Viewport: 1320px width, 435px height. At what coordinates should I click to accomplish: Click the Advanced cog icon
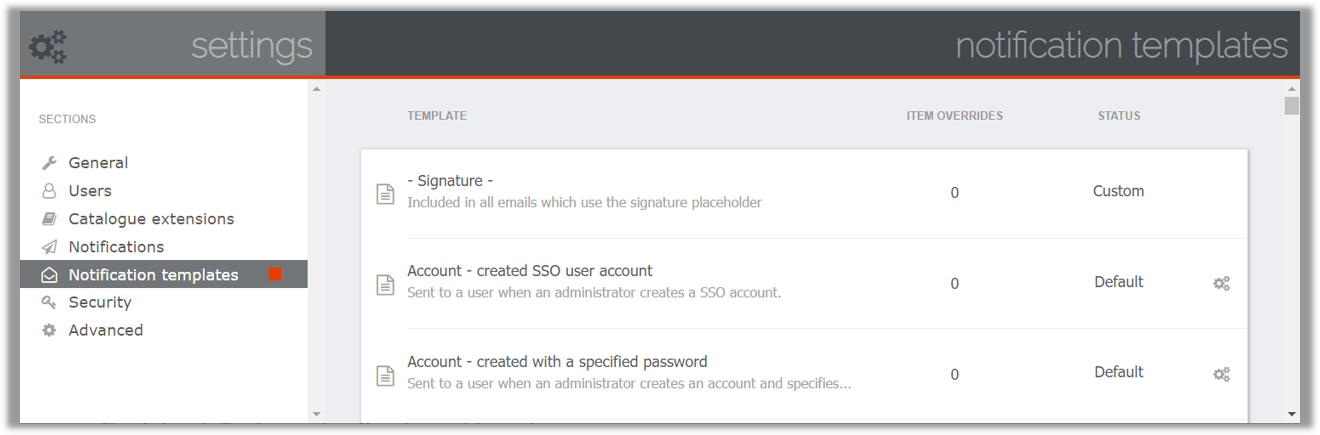49,330
